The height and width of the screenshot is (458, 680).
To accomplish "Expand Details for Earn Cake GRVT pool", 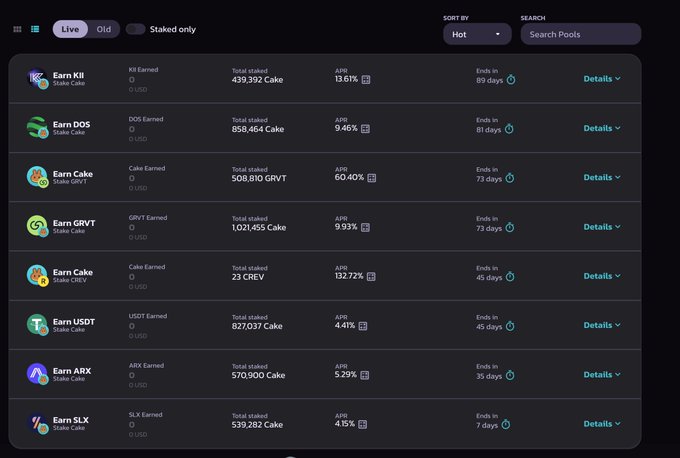I will (x=602, y=177).
